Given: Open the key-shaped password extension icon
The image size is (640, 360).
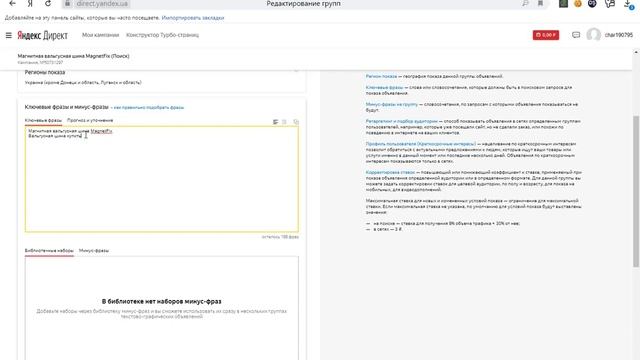Looking at the screenshot, I should [610, 3].
